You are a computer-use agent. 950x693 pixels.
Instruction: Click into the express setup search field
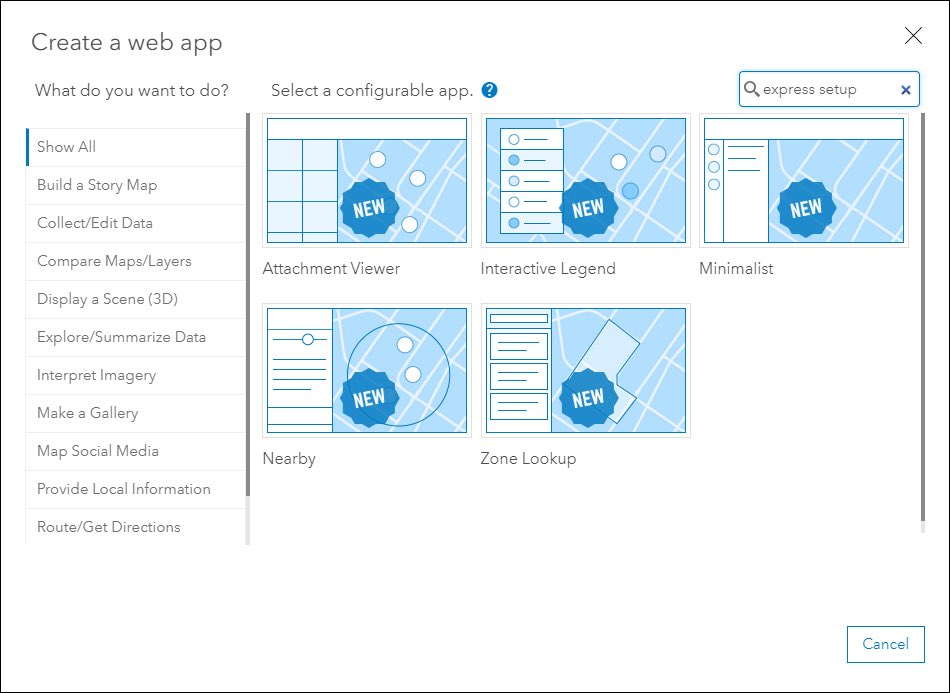click(x=829, y=89)
